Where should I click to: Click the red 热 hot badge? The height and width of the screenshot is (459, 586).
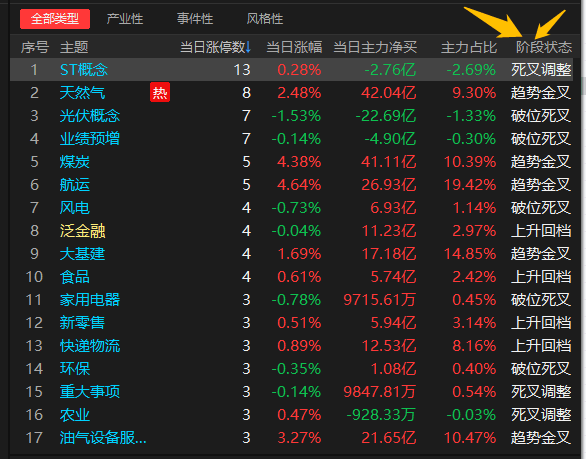[160, 92]
